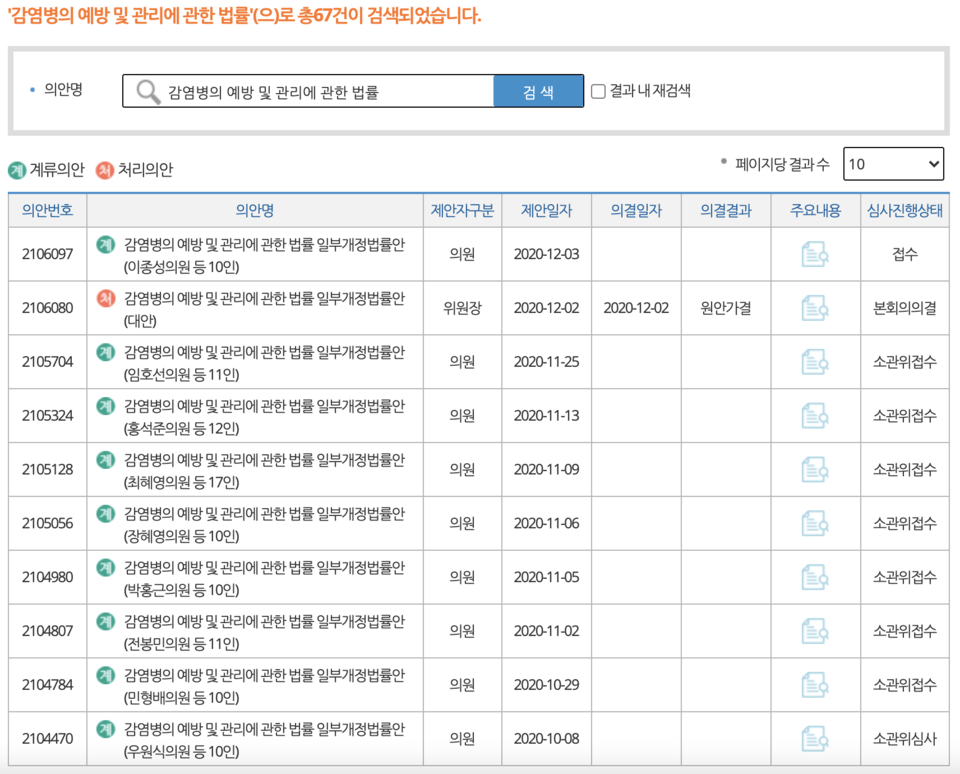Click the 심사진행상태 column header
Viewport: 960px width, 774px height.
[905, 209]
